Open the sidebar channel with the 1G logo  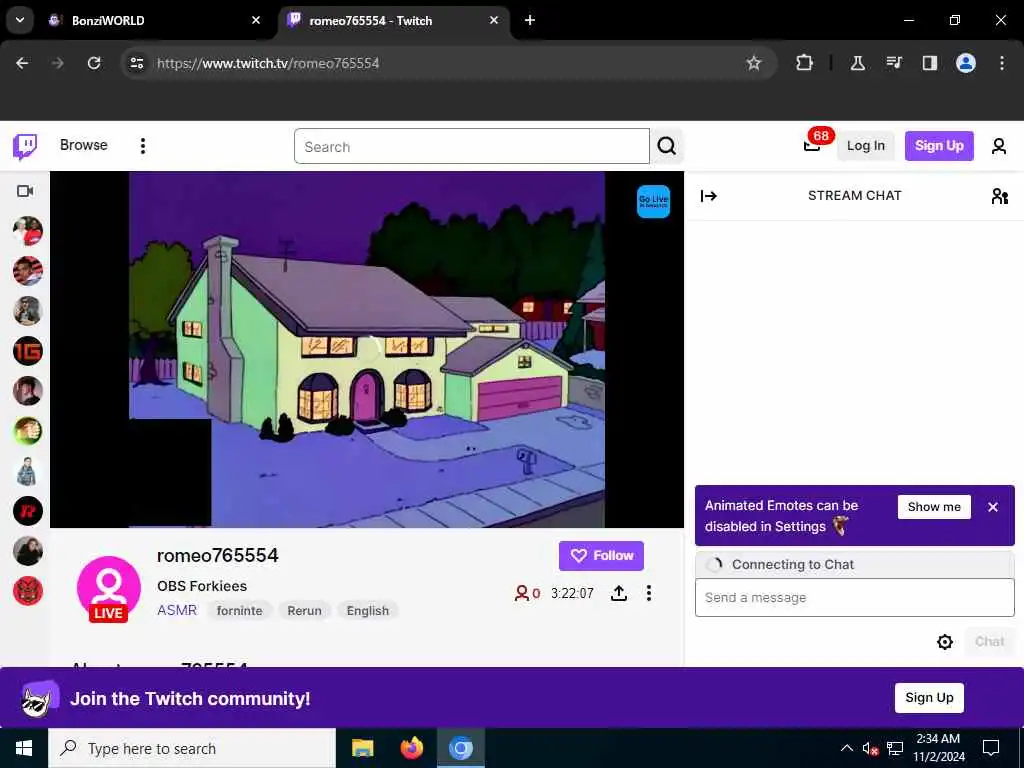click(27, 351)
